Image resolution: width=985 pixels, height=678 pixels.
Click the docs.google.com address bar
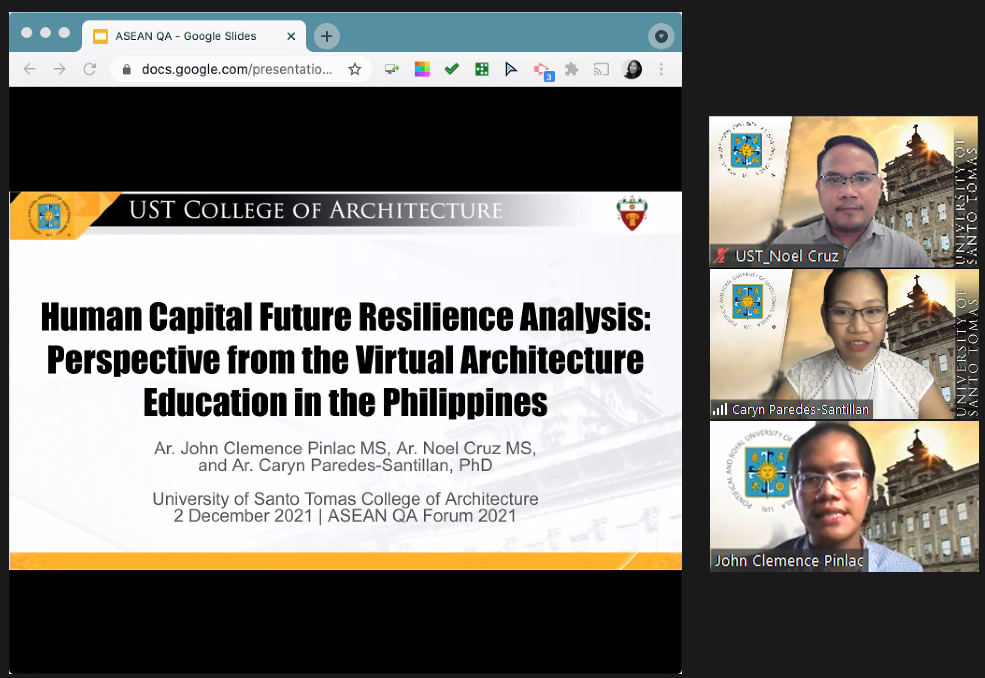pyautogui.click(x=241, y=69)
